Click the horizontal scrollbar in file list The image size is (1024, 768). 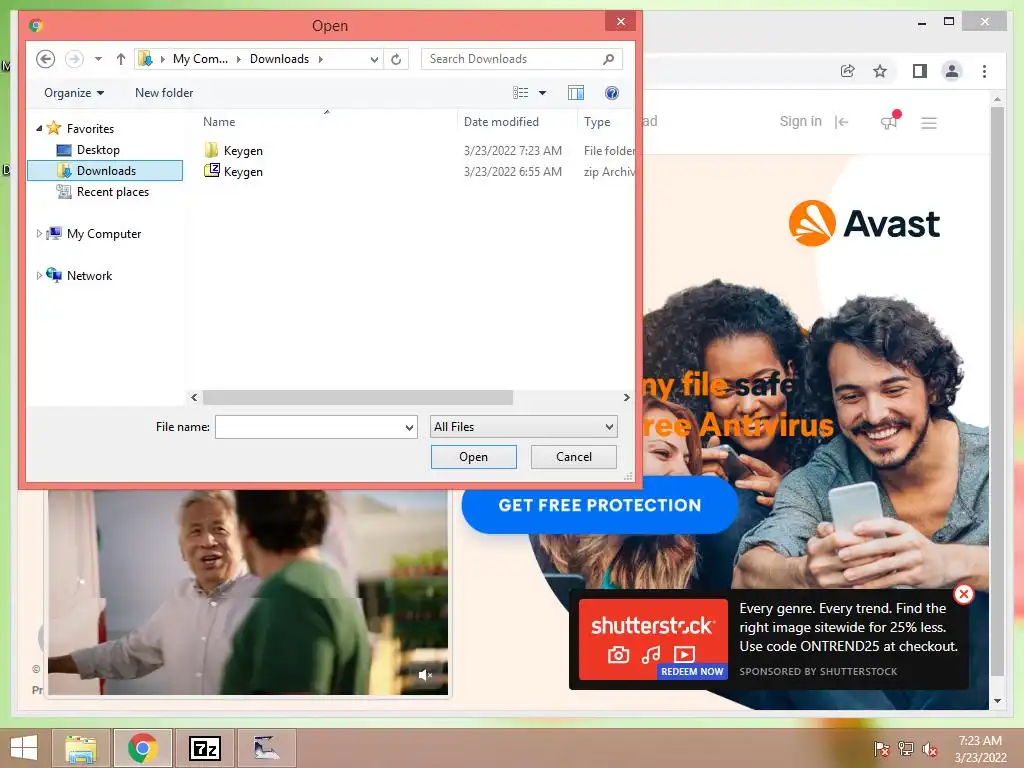357,397
